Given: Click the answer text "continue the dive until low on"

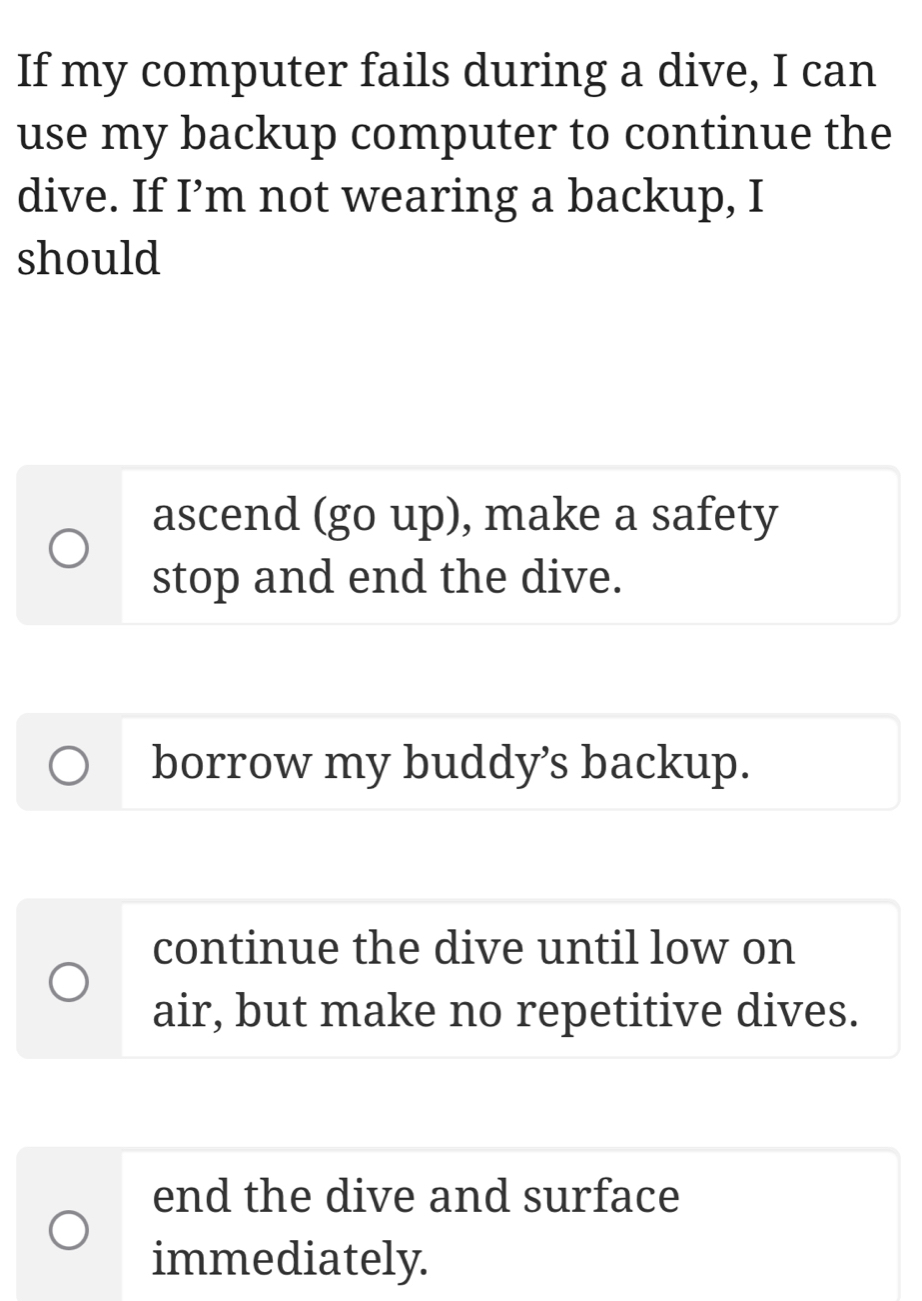Looking at the screenshot, I should [x=475, y=948].
